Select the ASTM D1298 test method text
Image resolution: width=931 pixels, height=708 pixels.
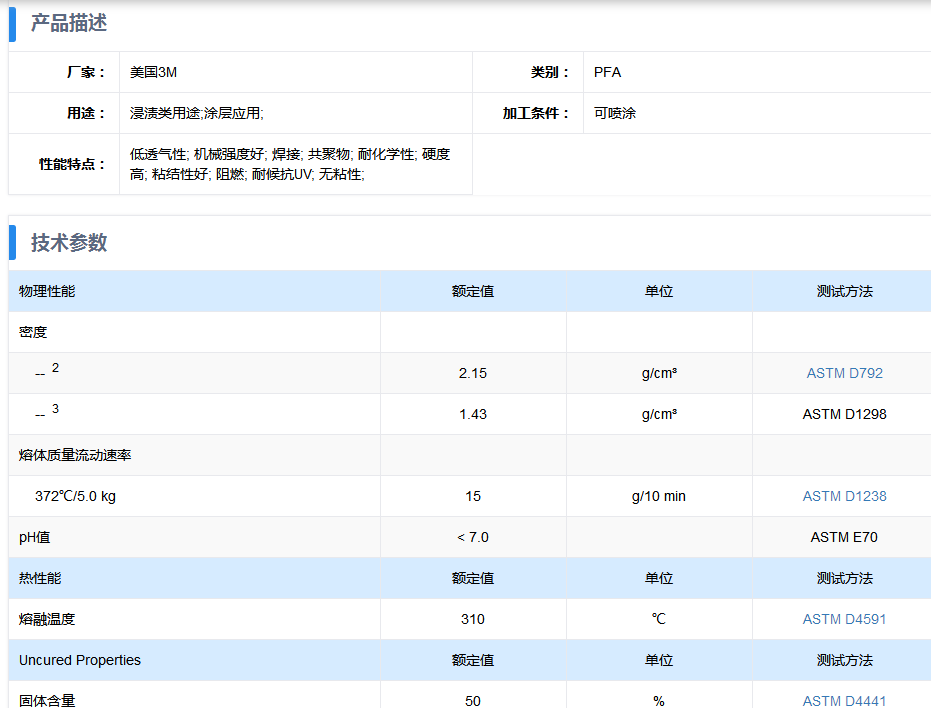pos(844,414)
